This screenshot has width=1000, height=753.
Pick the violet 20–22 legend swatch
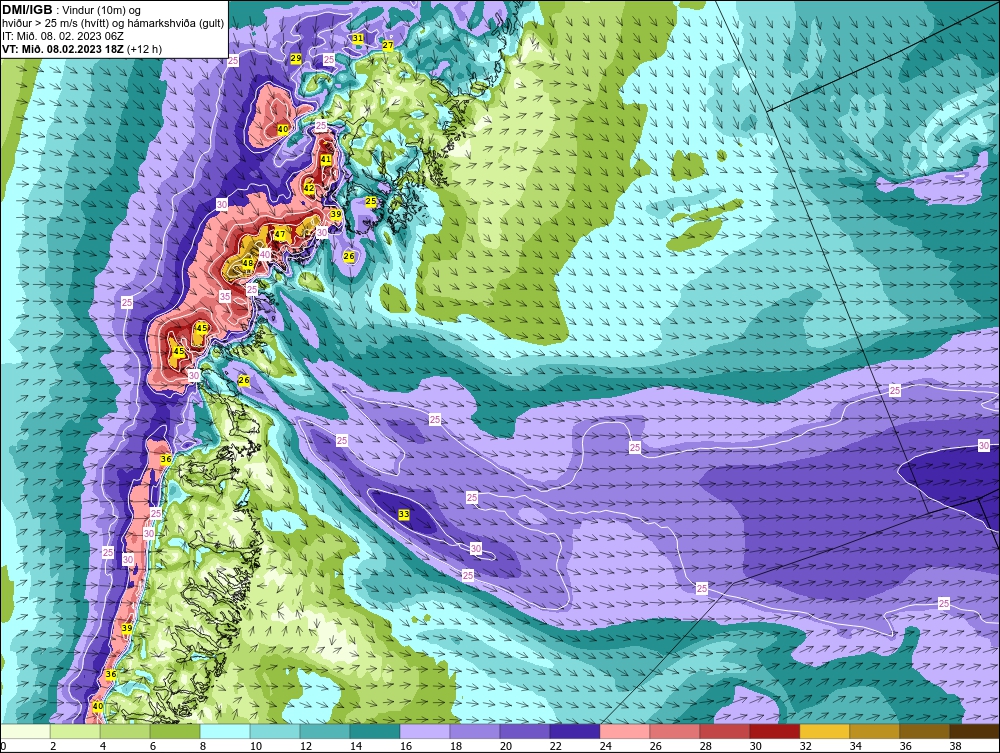click(525, 731)
